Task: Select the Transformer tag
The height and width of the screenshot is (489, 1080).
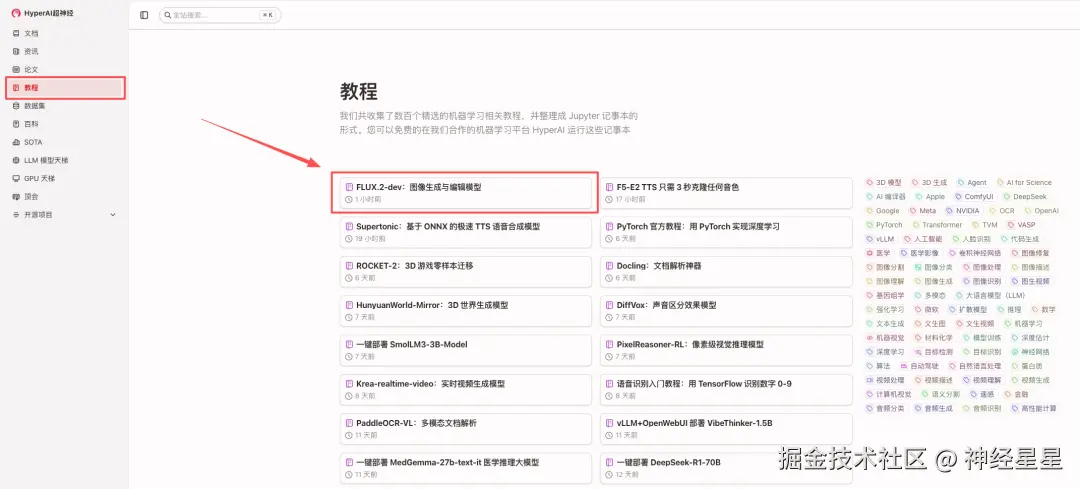Action: (937, 225)
